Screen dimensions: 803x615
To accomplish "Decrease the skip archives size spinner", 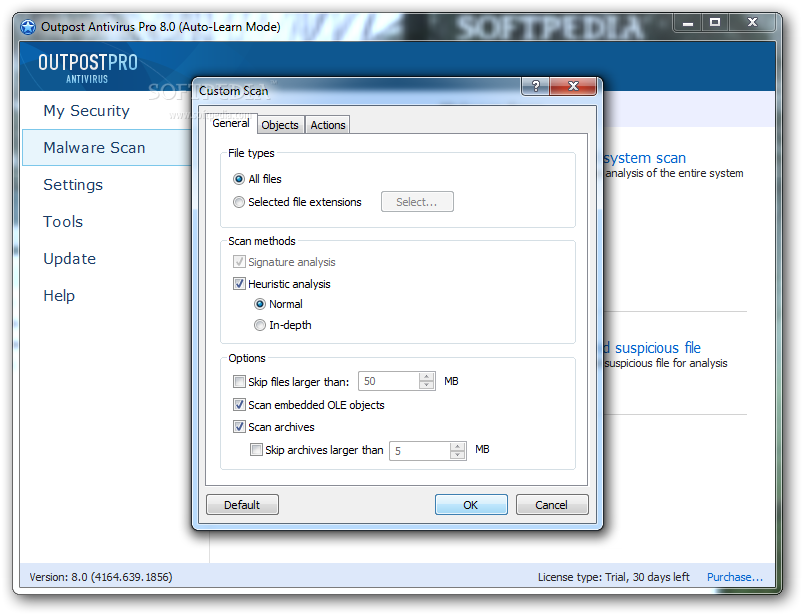I will 457,455.
